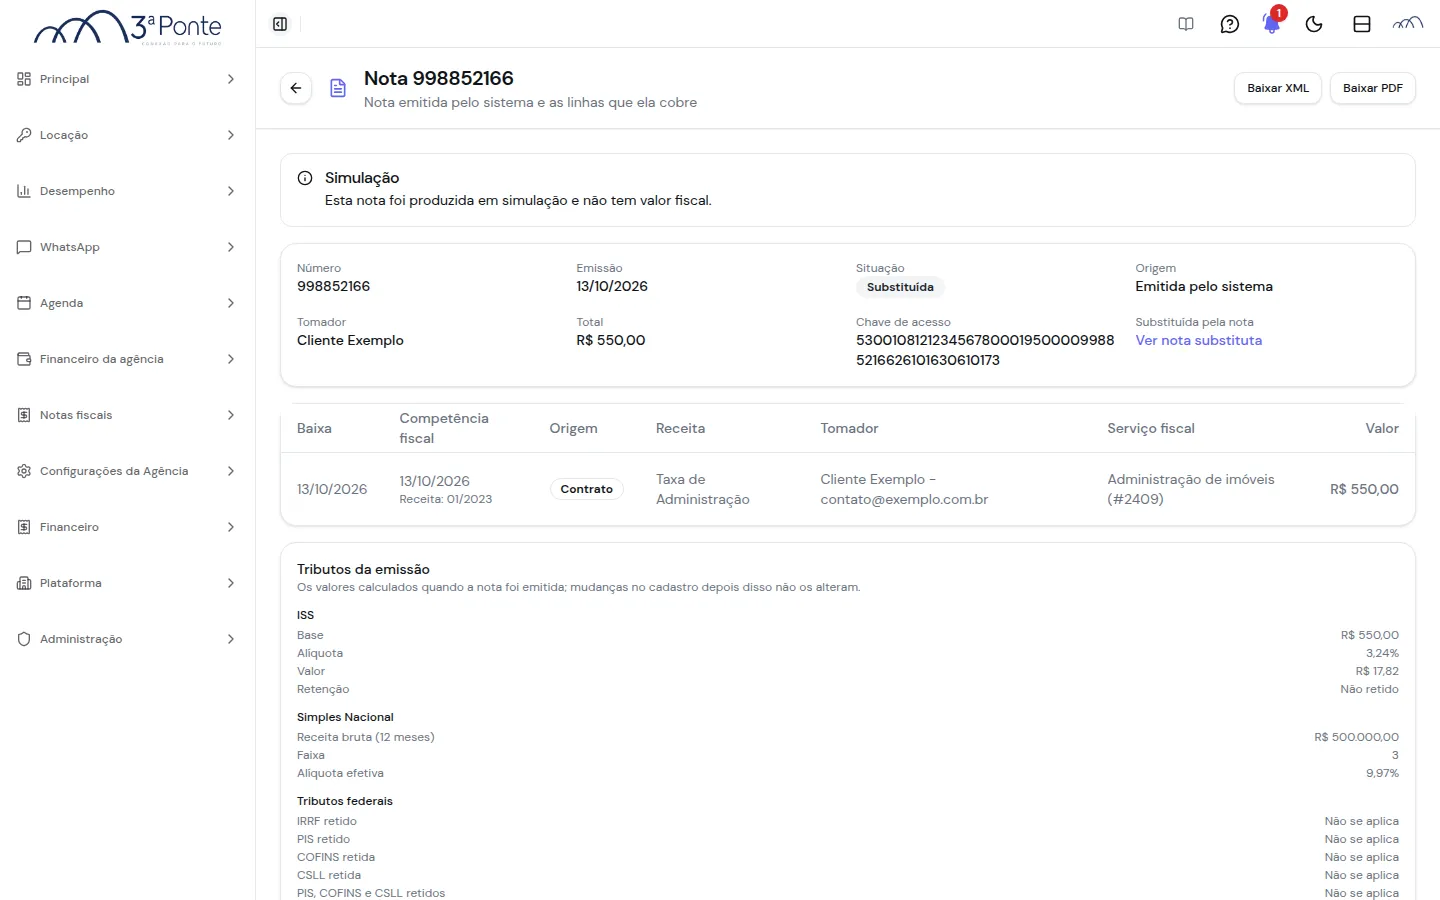This screenshot has height=900, width=1440.
Task: Open the notifications bell
Action: pos(1272,24)
